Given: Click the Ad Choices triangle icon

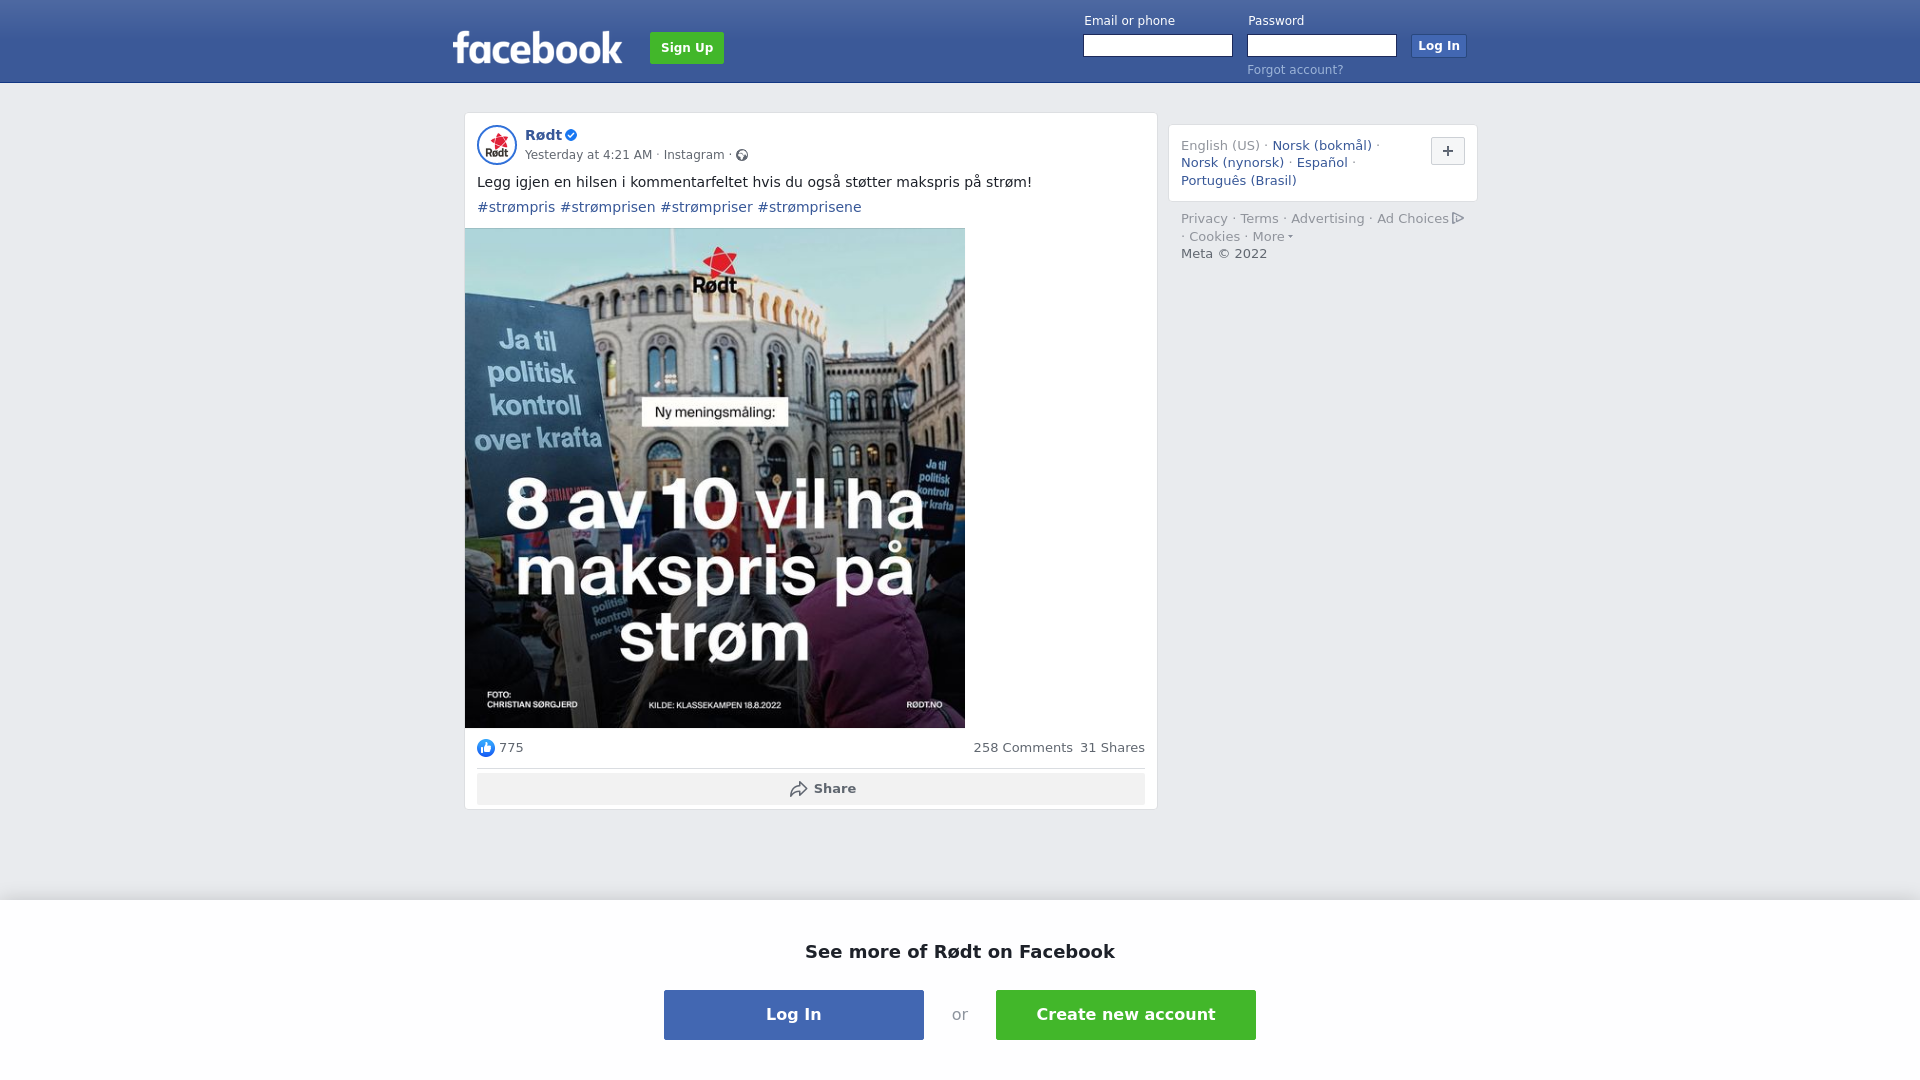Looking at the screenshot, I should point(1458,218).
